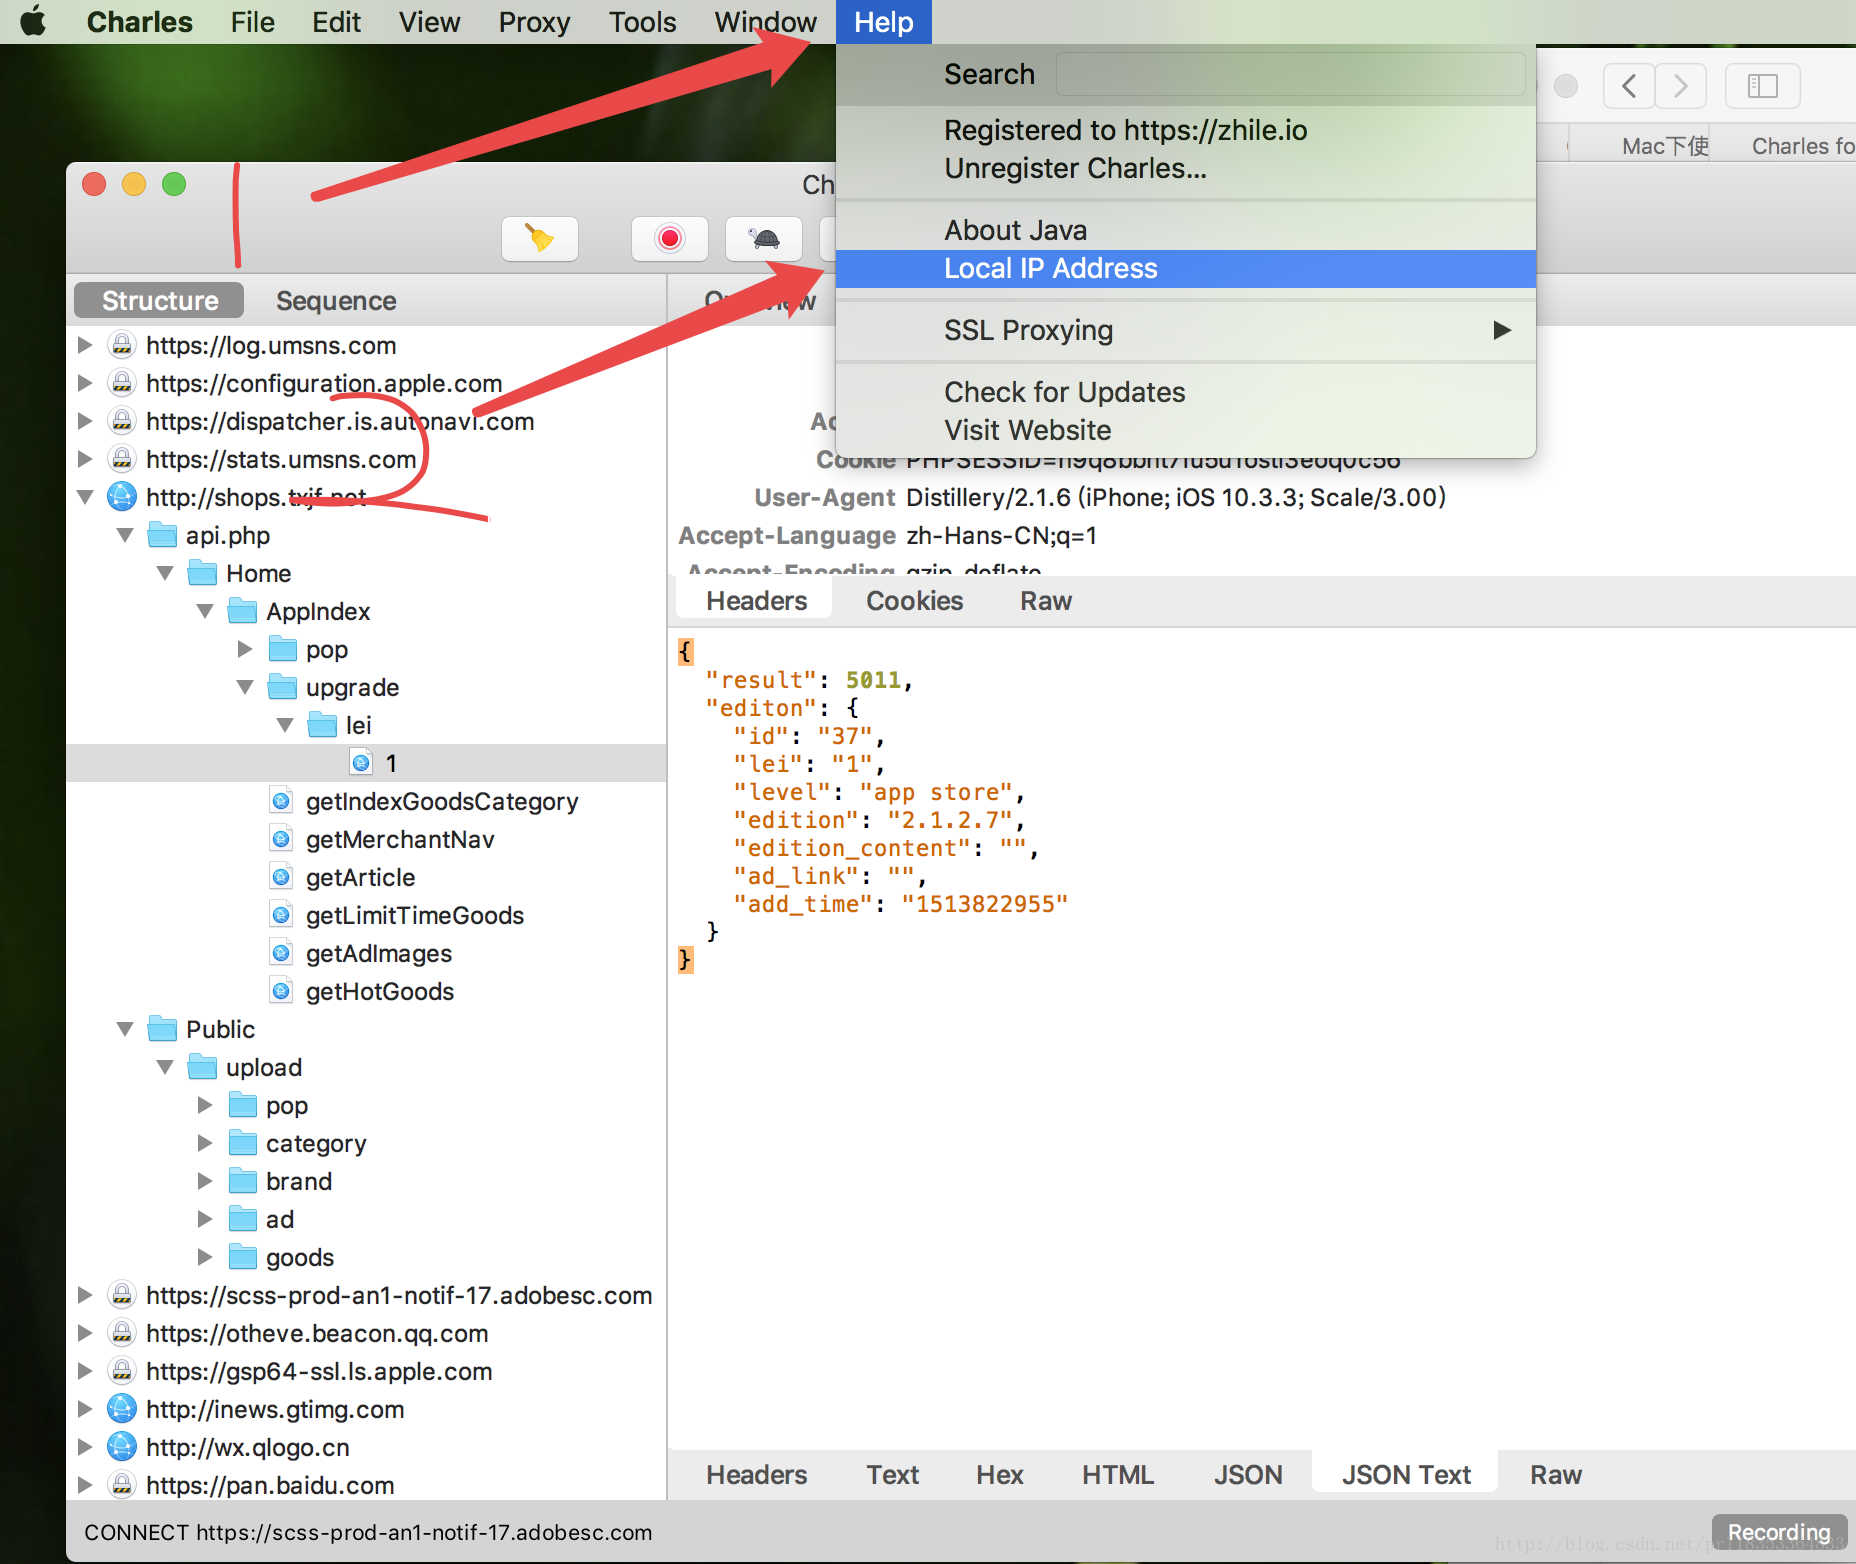This screenshot has width=1856, height=1564.
Task: Expand the pop folder under AppIndex
Action: click(245, 649)
